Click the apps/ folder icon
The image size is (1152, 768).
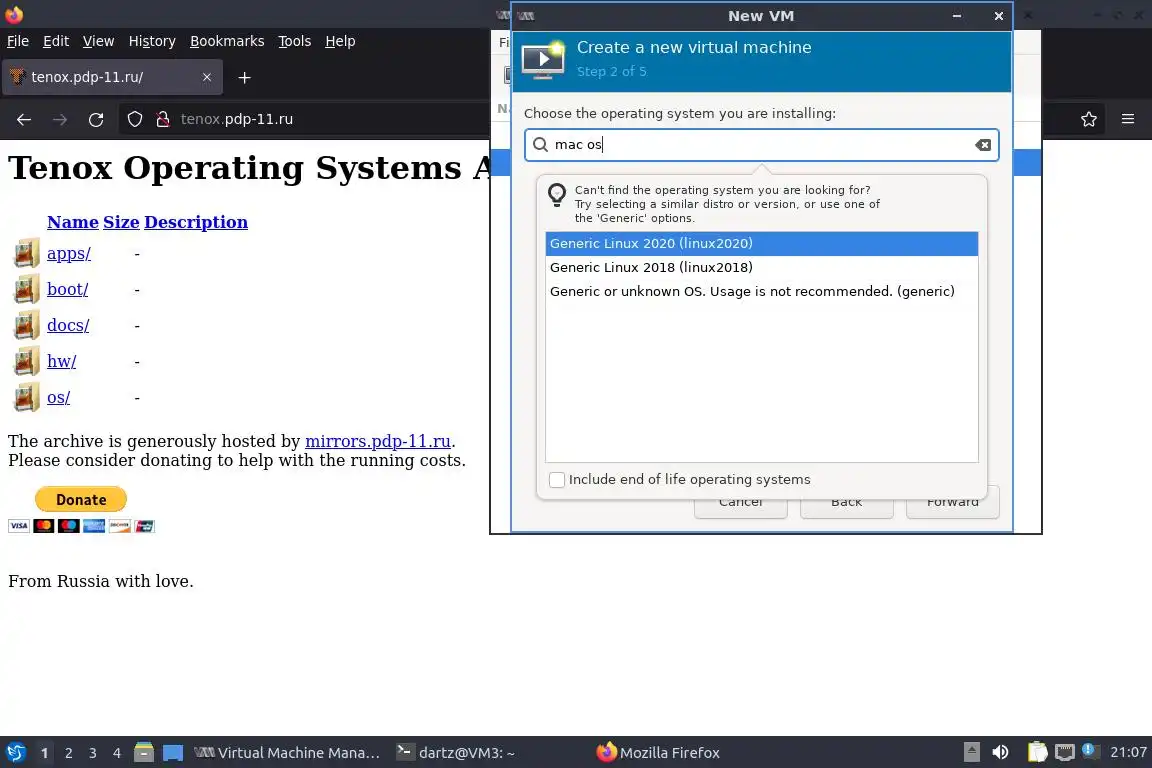click(26, 254)
